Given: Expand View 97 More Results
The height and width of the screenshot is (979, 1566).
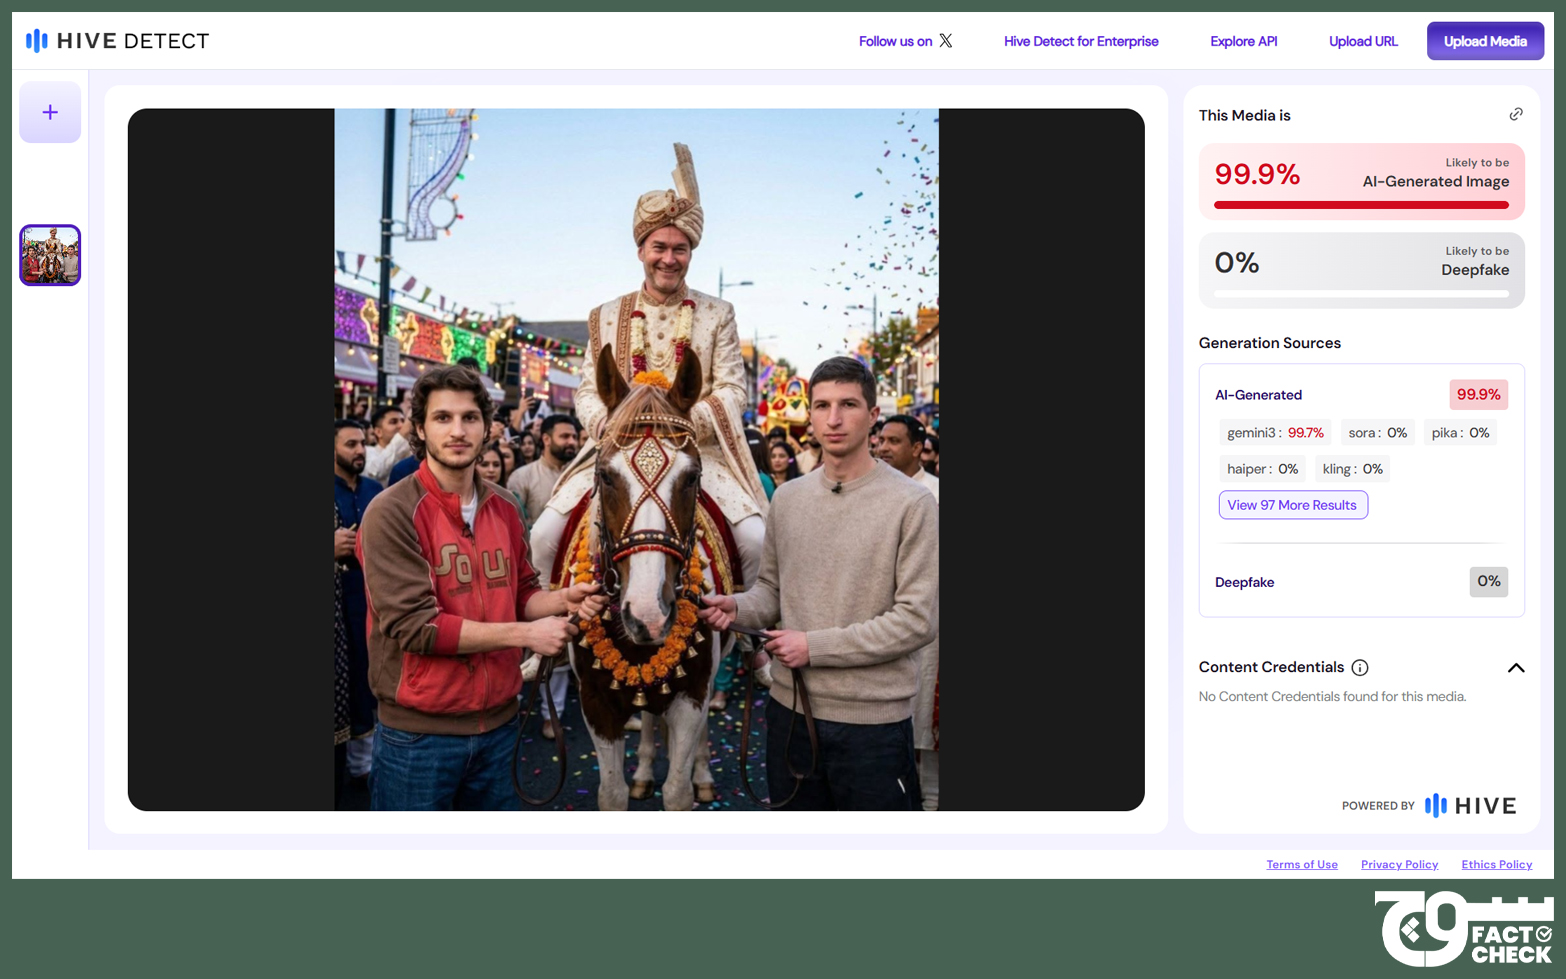Looking at the screenshot, I should click(1292, 505).
